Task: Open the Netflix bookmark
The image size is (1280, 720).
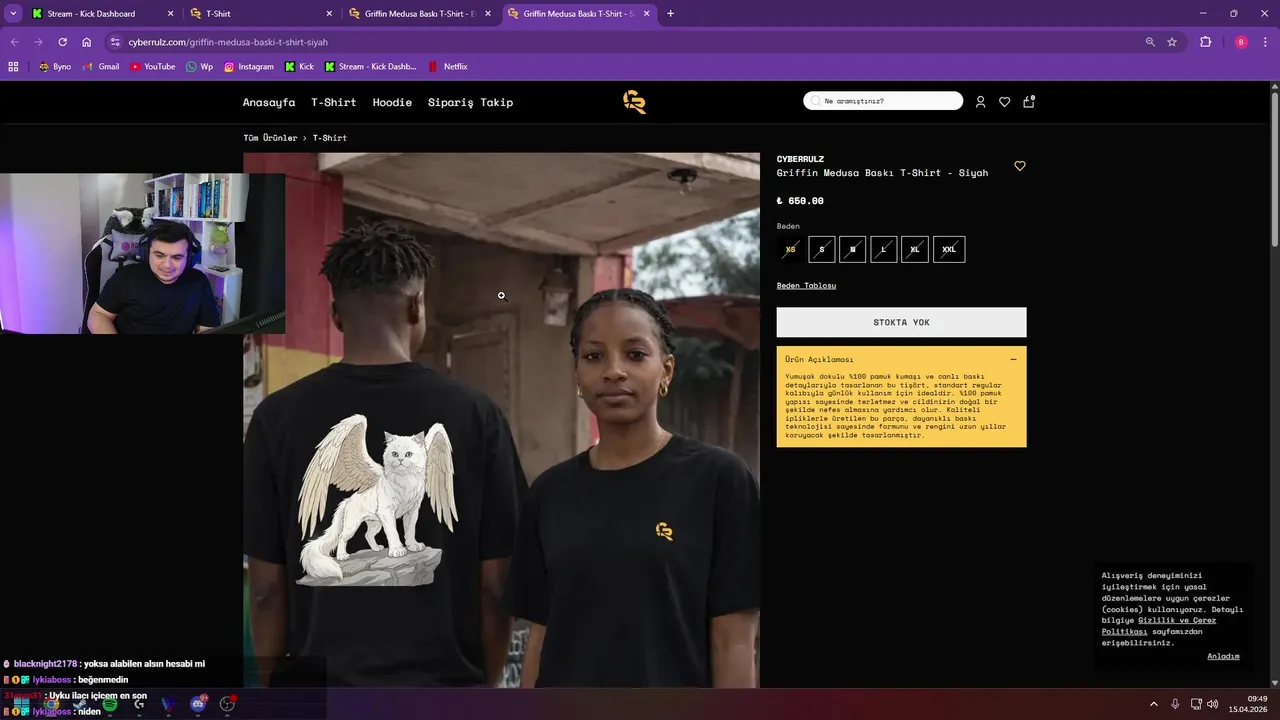Action: coord(447,67)
